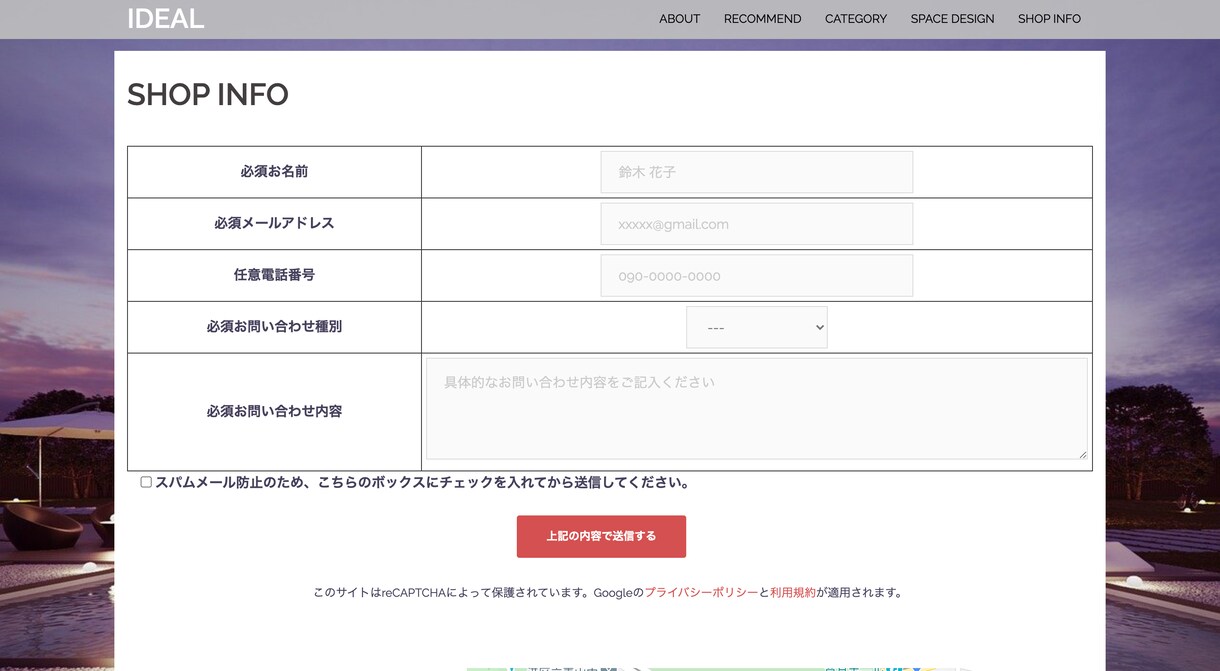Open the プライバシーポリシー link
This screenshot has height=671, width=1220.
(x=701, y=593)
